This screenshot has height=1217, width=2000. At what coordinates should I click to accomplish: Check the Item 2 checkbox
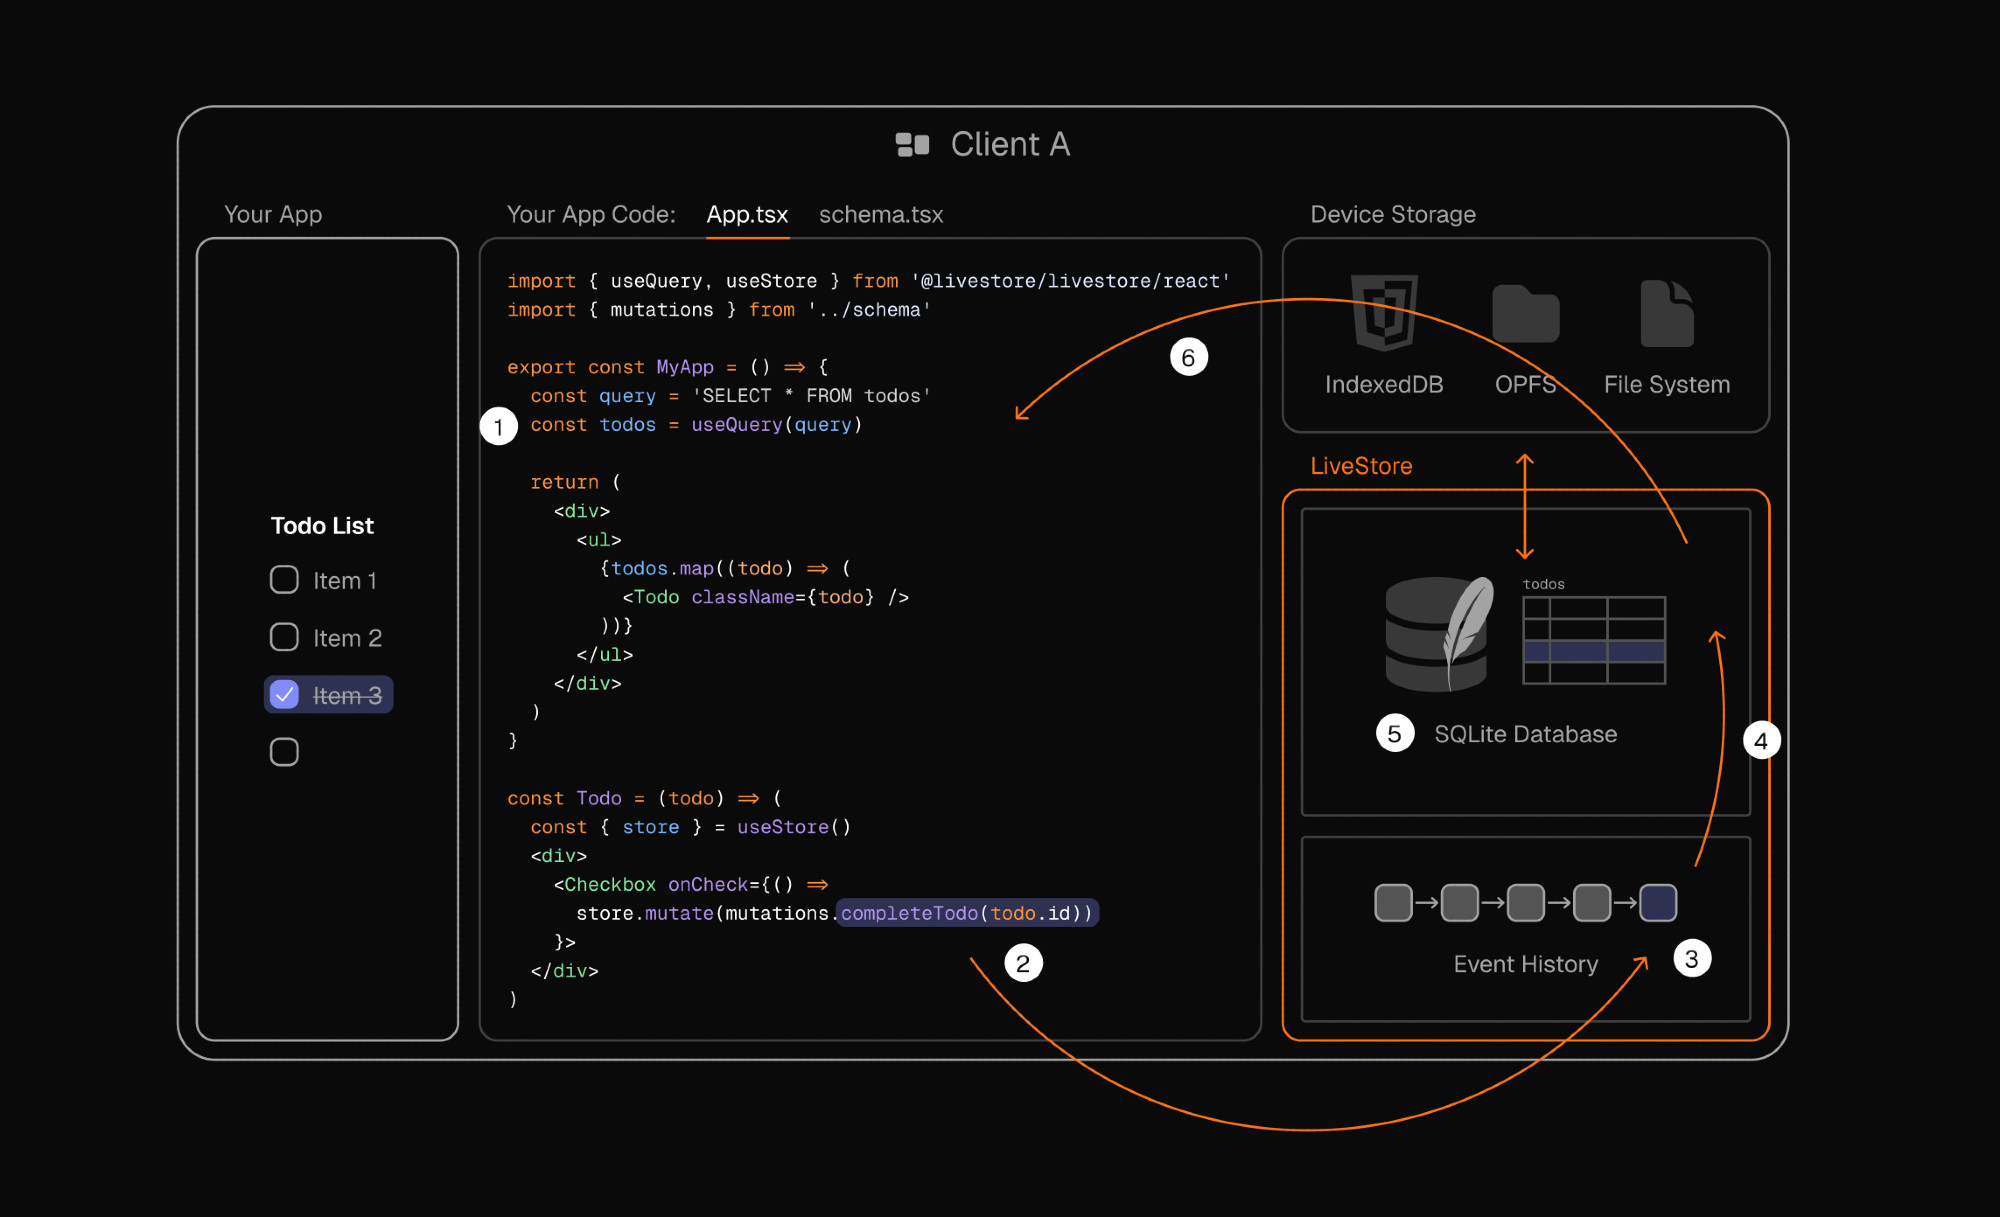284,637
